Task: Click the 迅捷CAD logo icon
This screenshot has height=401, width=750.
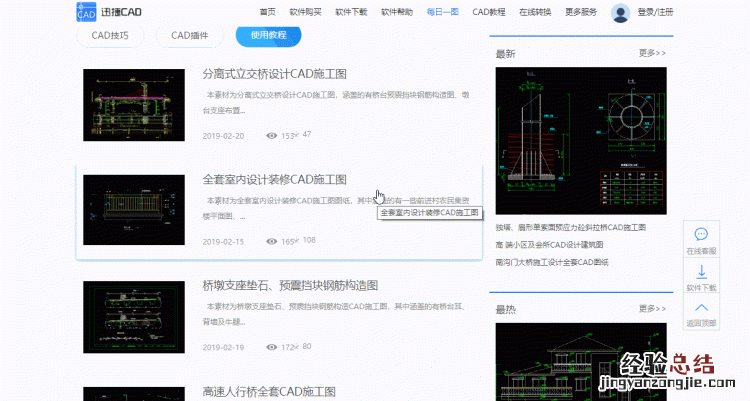Action: pyautogui.click(x=87, y=12)
